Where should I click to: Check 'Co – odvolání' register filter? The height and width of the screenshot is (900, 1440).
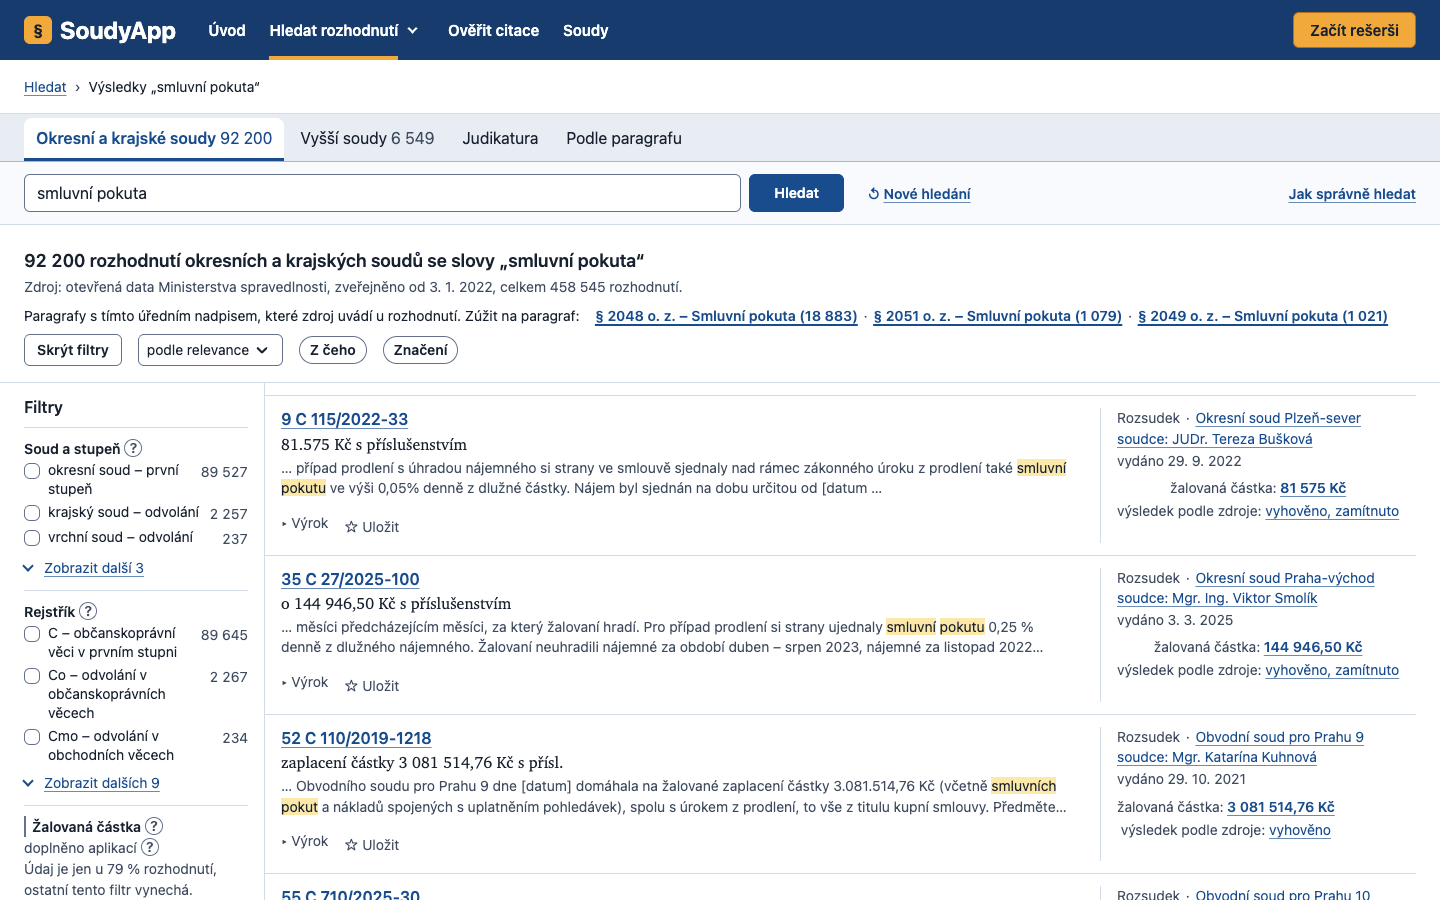tap(32, 676)
